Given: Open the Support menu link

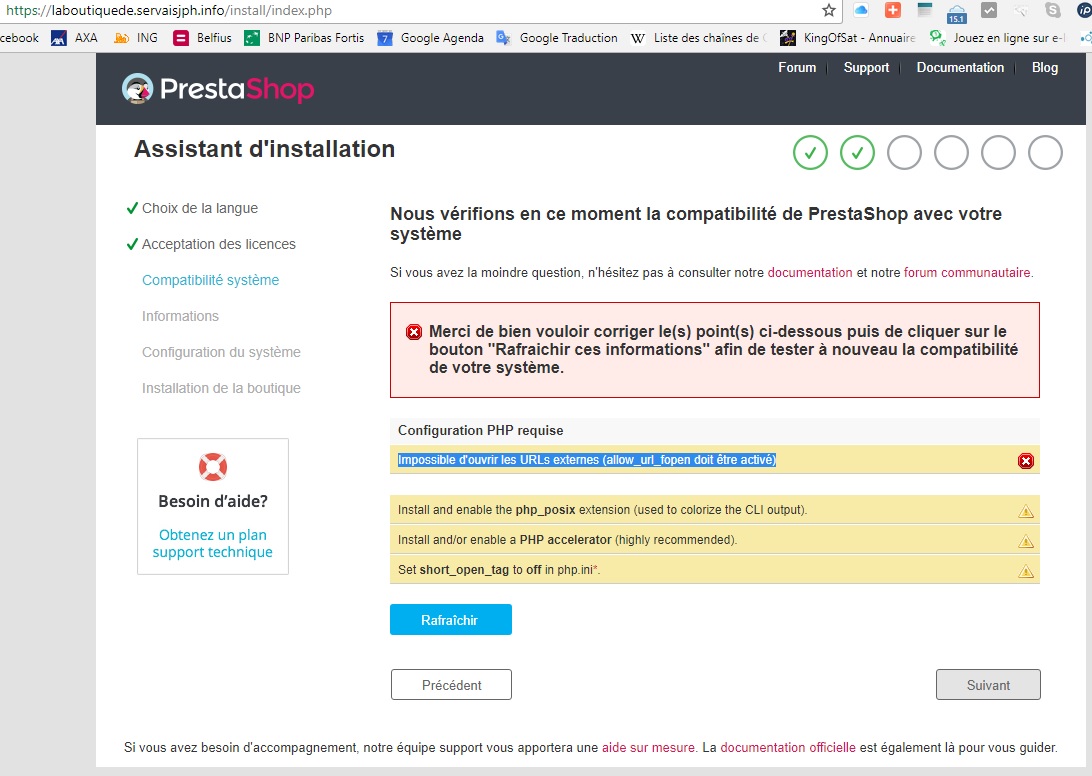Looking at the screenshot, I should tap(866, 68).
